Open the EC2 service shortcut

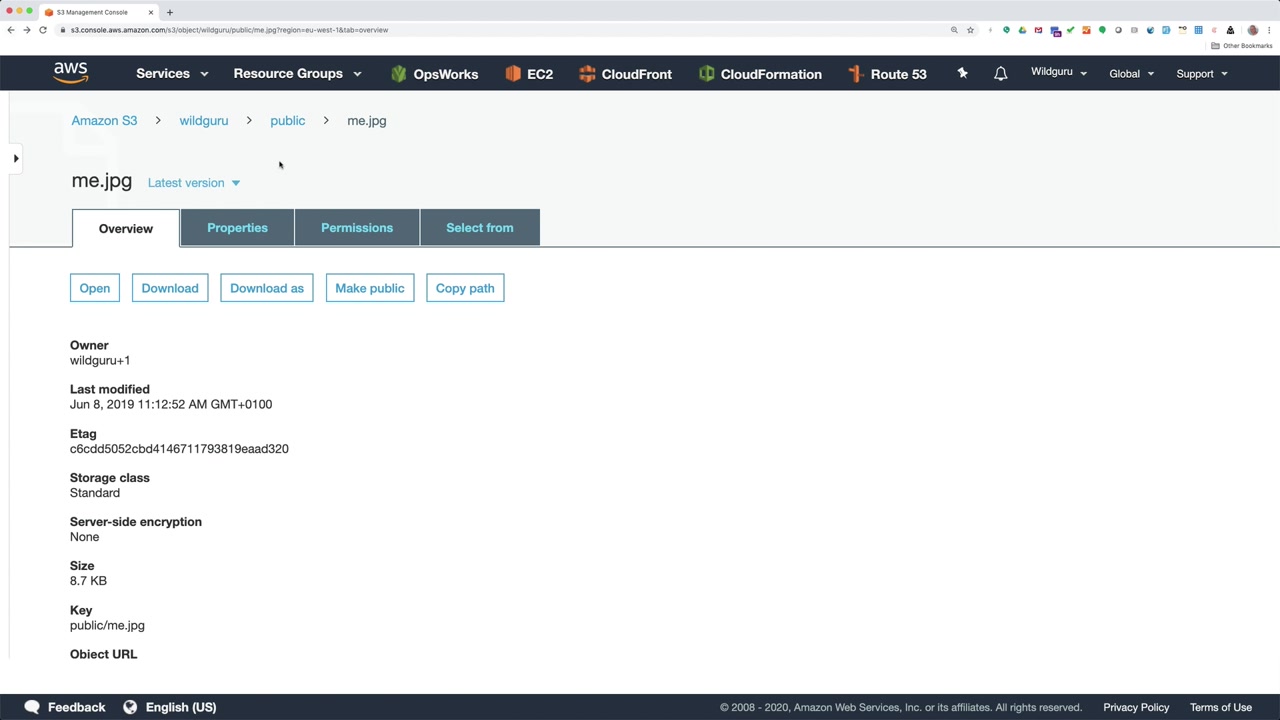[x=529, y=74]
